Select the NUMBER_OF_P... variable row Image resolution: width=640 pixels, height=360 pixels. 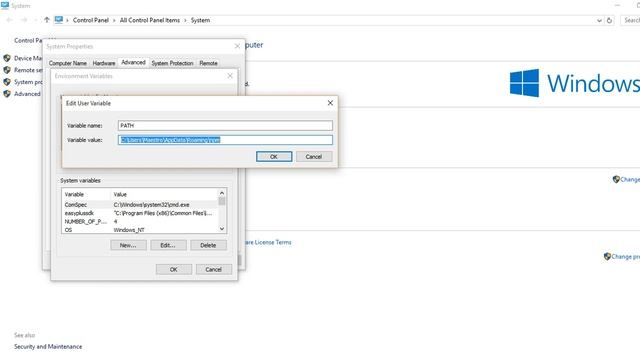pos(140,222)
